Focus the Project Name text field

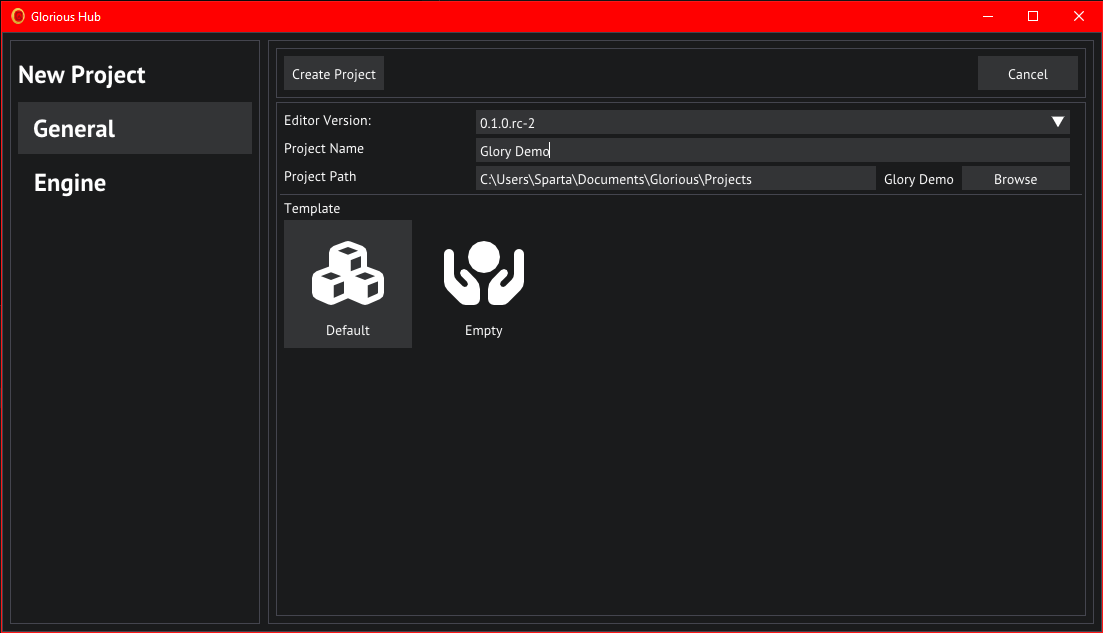click(x=772, y=151)
